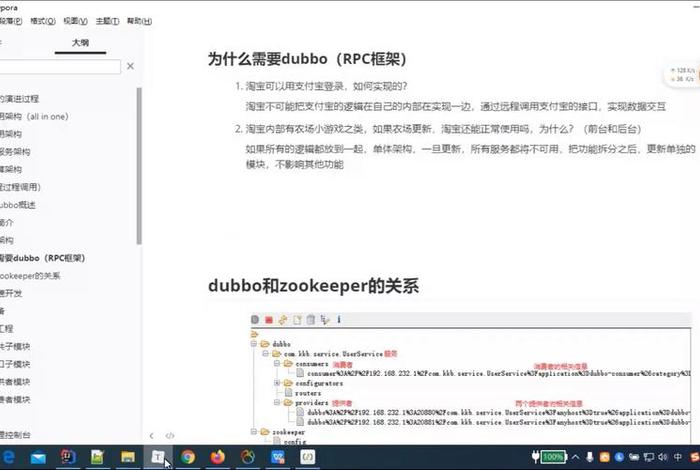The height and width of the screenshot is (470, 700).
Task: Collapse the consumers node in the image
Action: click(x=277, y=363)
